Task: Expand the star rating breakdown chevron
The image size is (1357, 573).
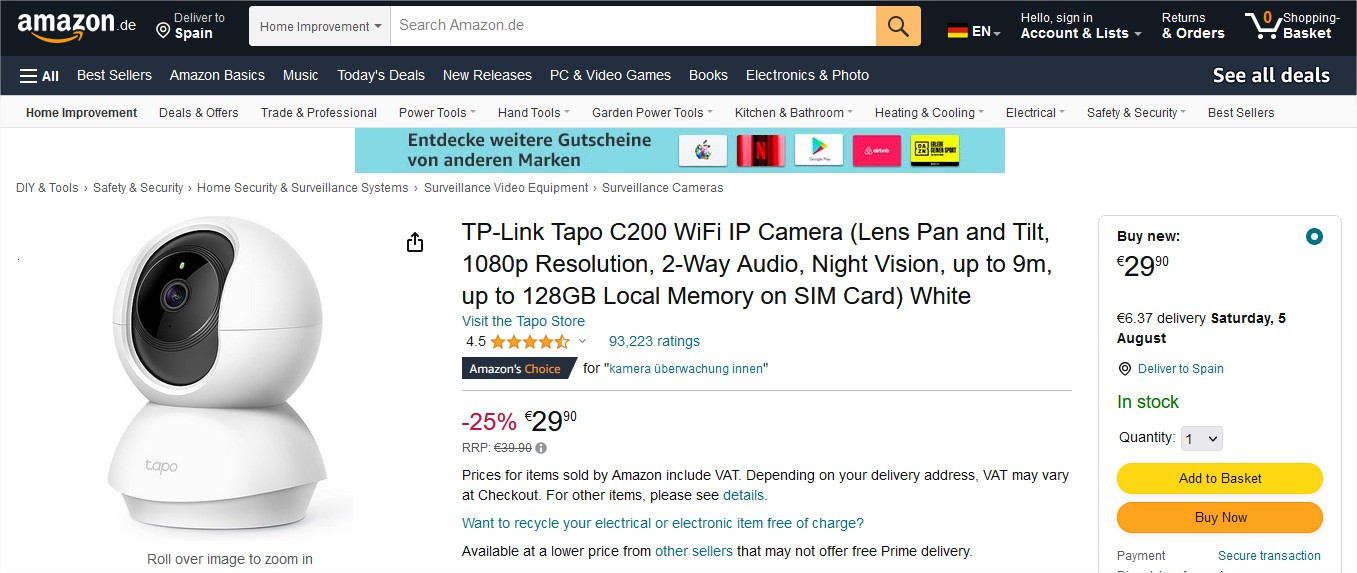Action: (582, 342)
